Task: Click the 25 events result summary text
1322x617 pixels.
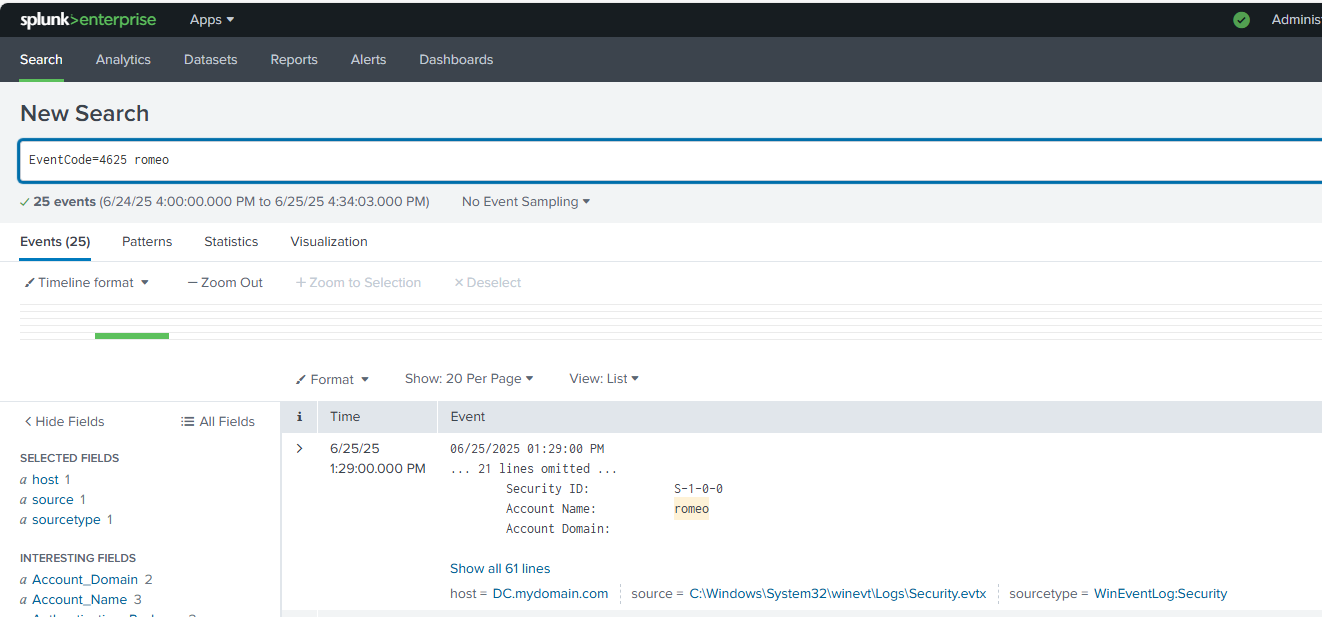Action: tap(65, 202)
